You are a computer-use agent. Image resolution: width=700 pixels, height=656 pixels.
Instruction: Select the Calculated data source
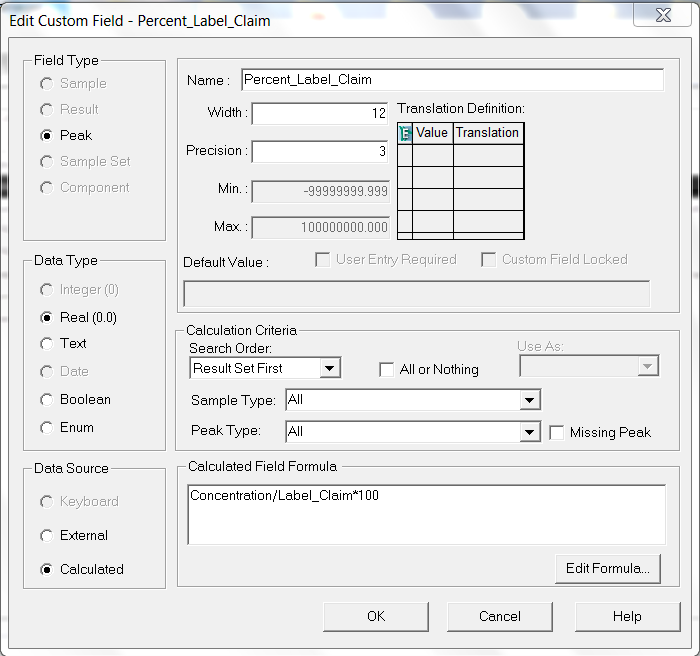point(46,569)
